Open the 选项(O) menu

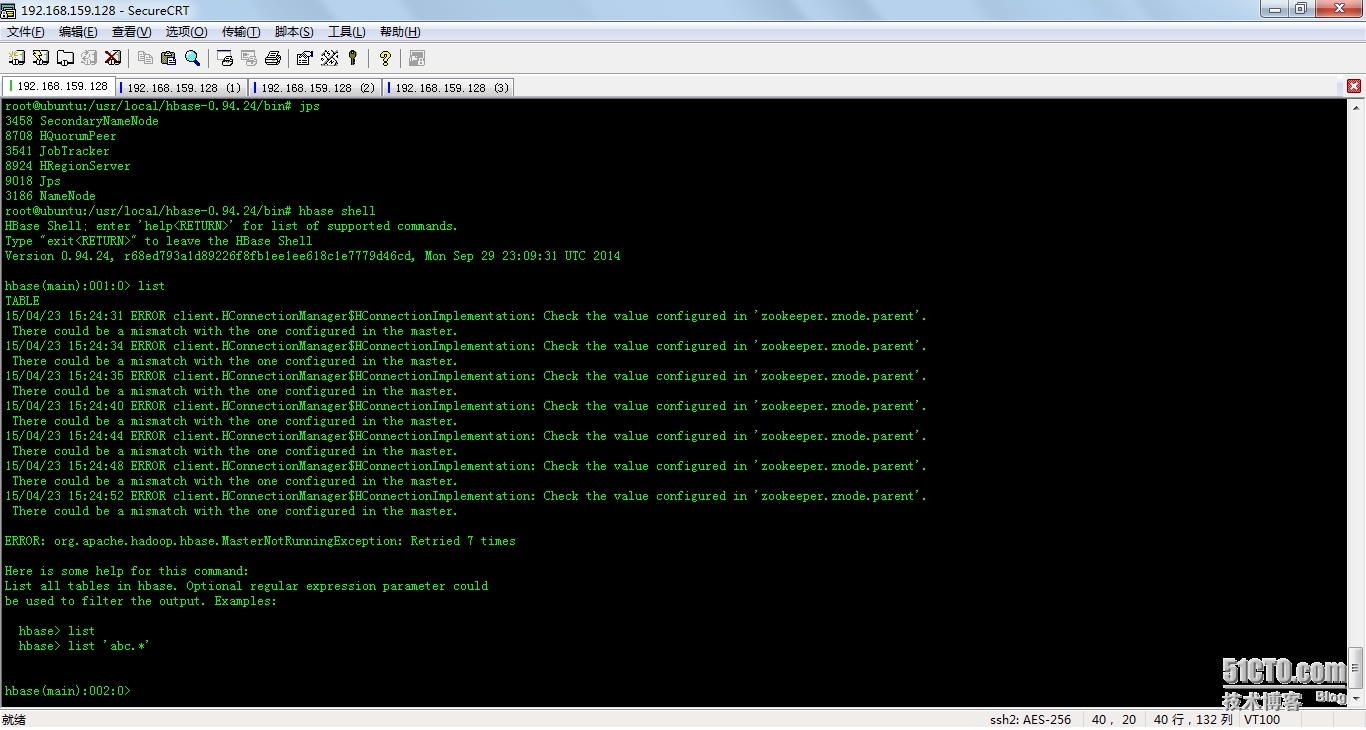pos(186,32)
